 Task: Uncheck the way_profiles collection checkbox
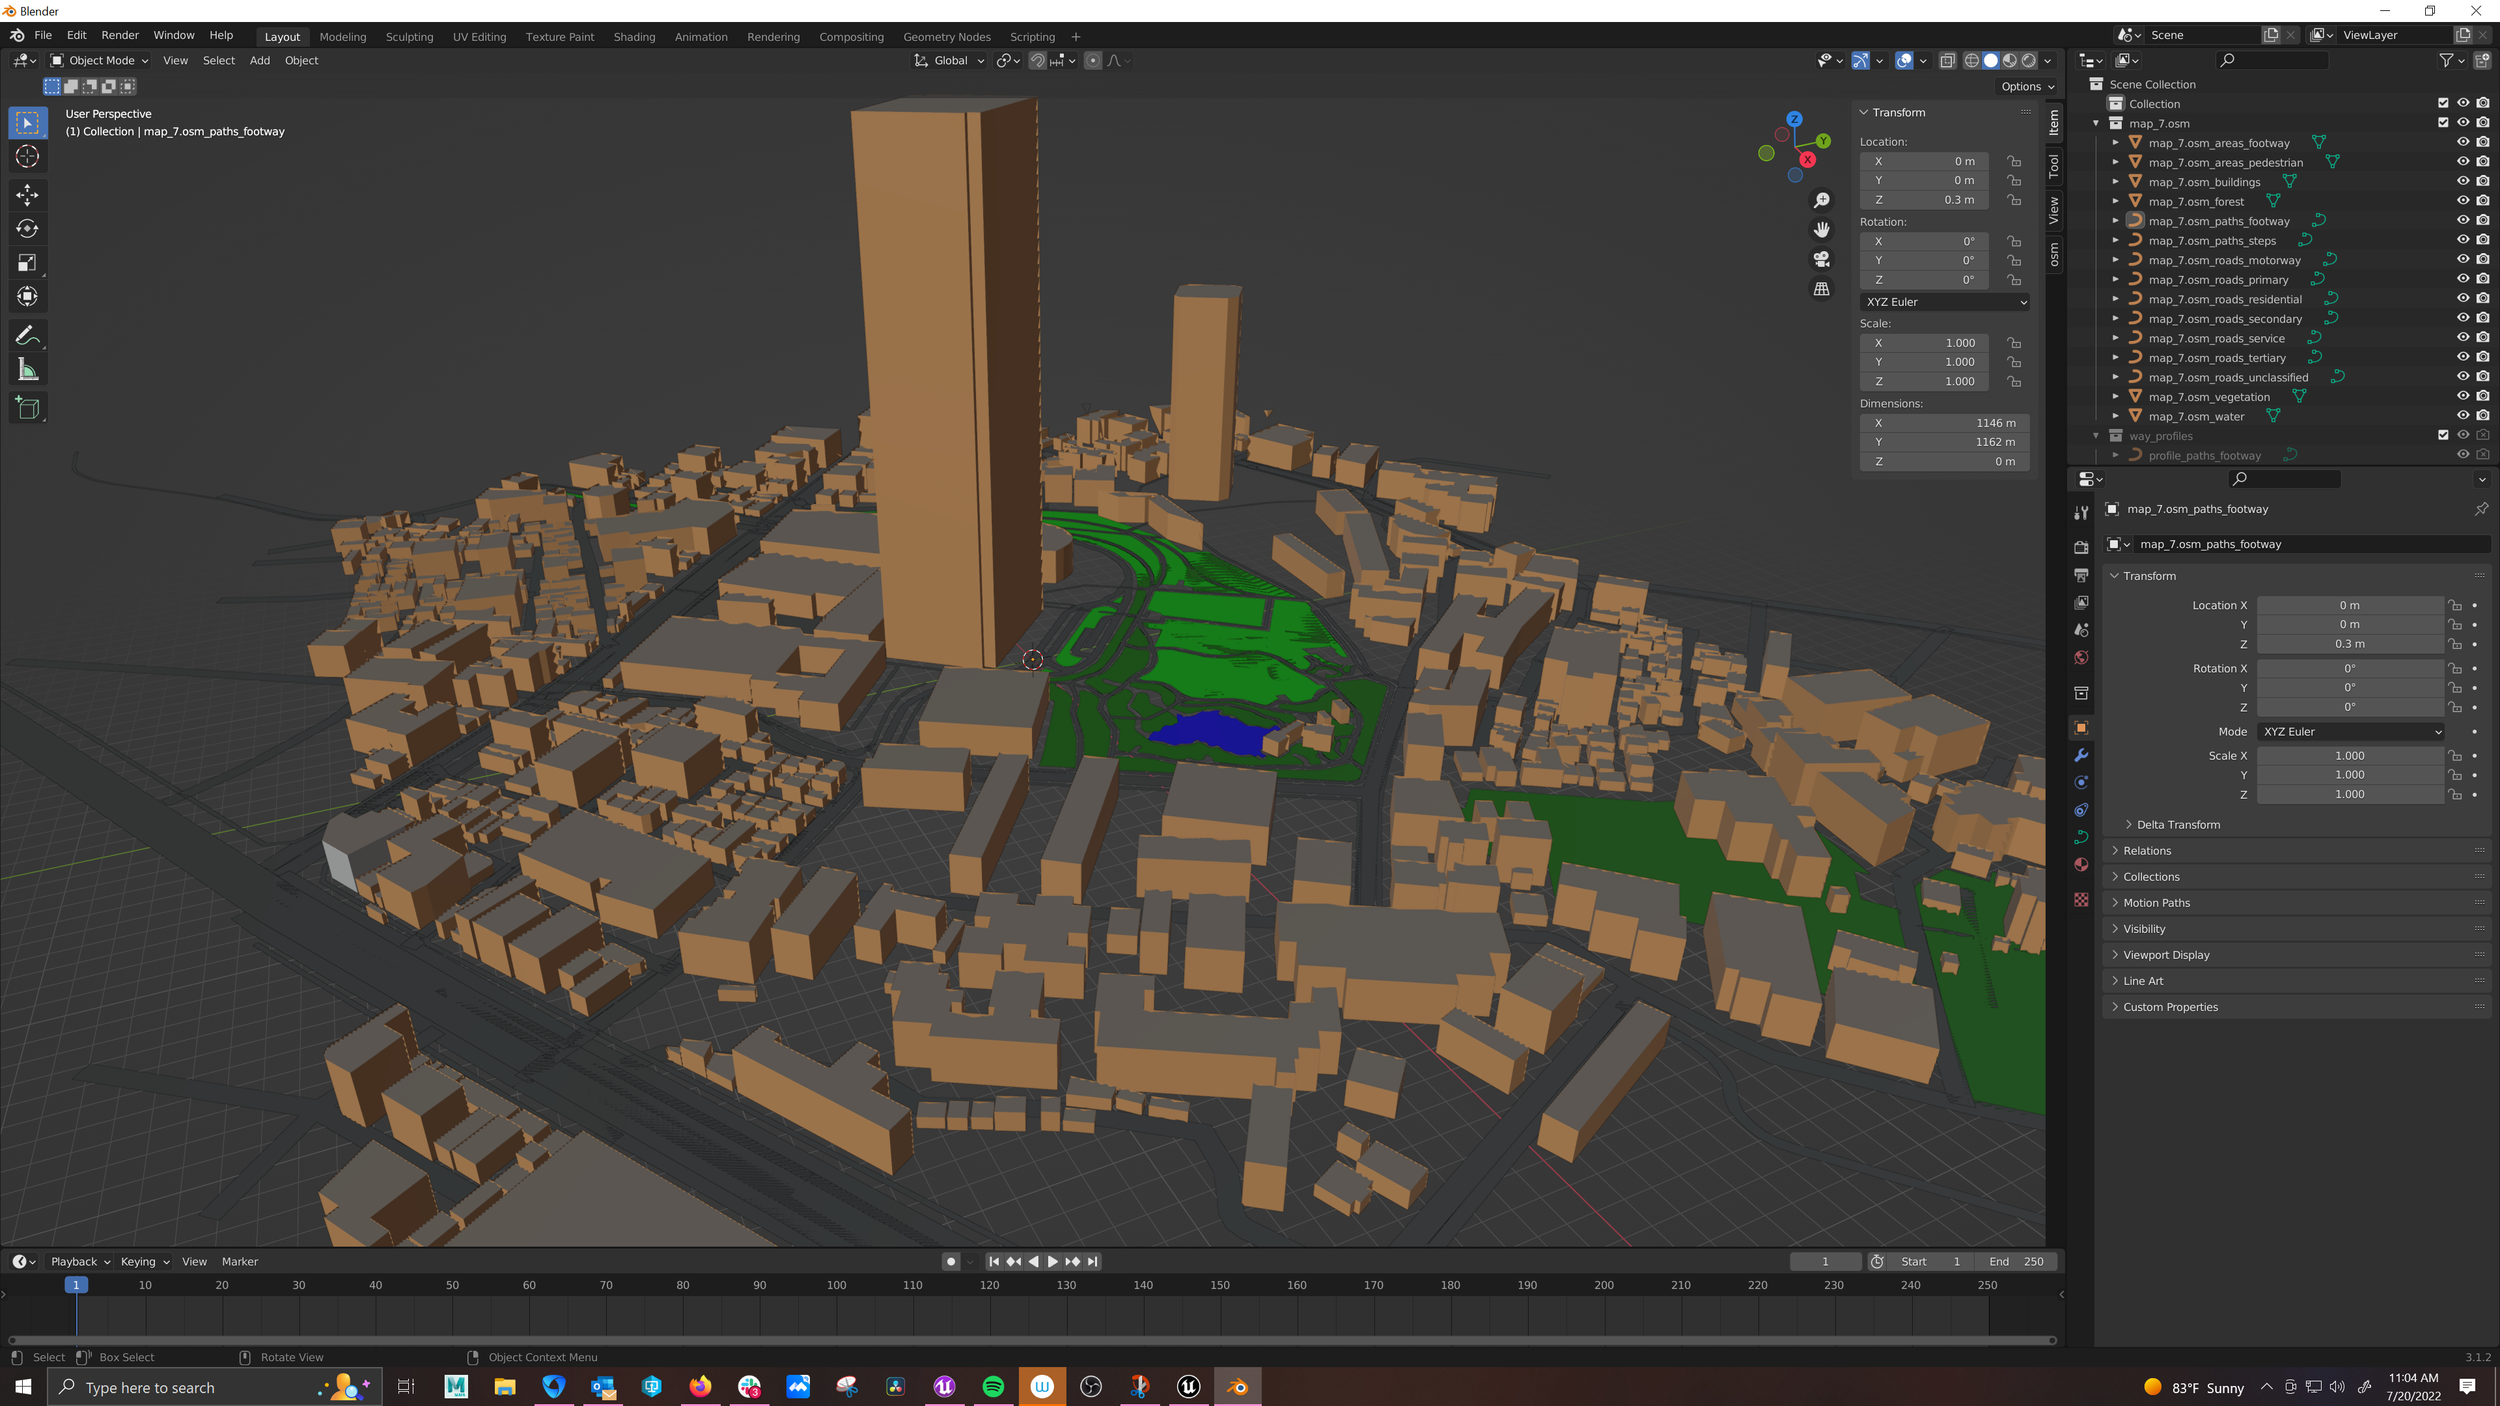click(x=2443, y=435)
